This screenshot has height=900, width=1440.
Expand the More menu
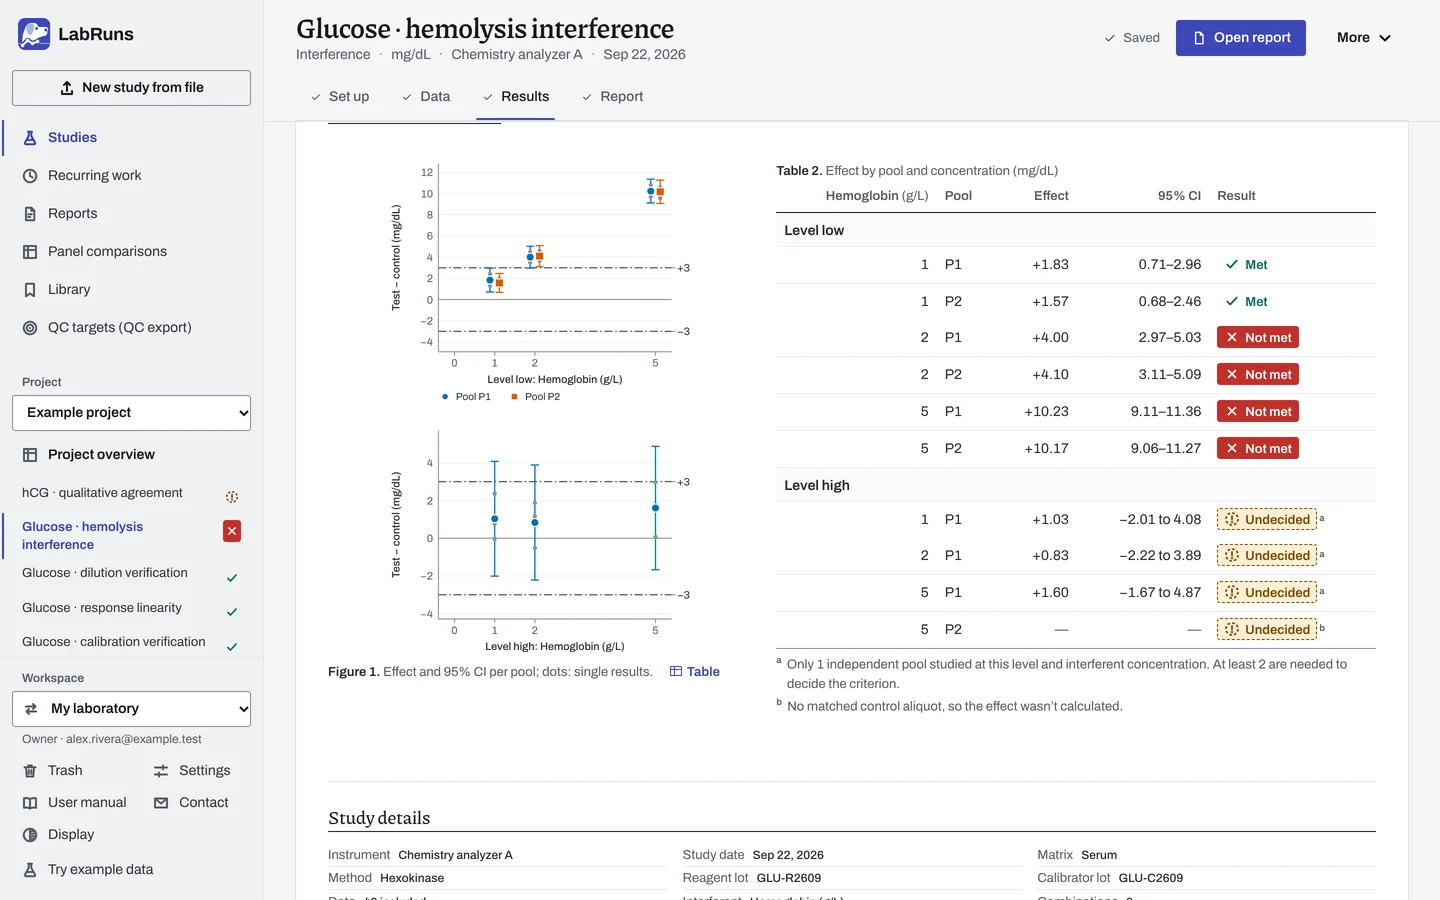tap(1364, 38)
